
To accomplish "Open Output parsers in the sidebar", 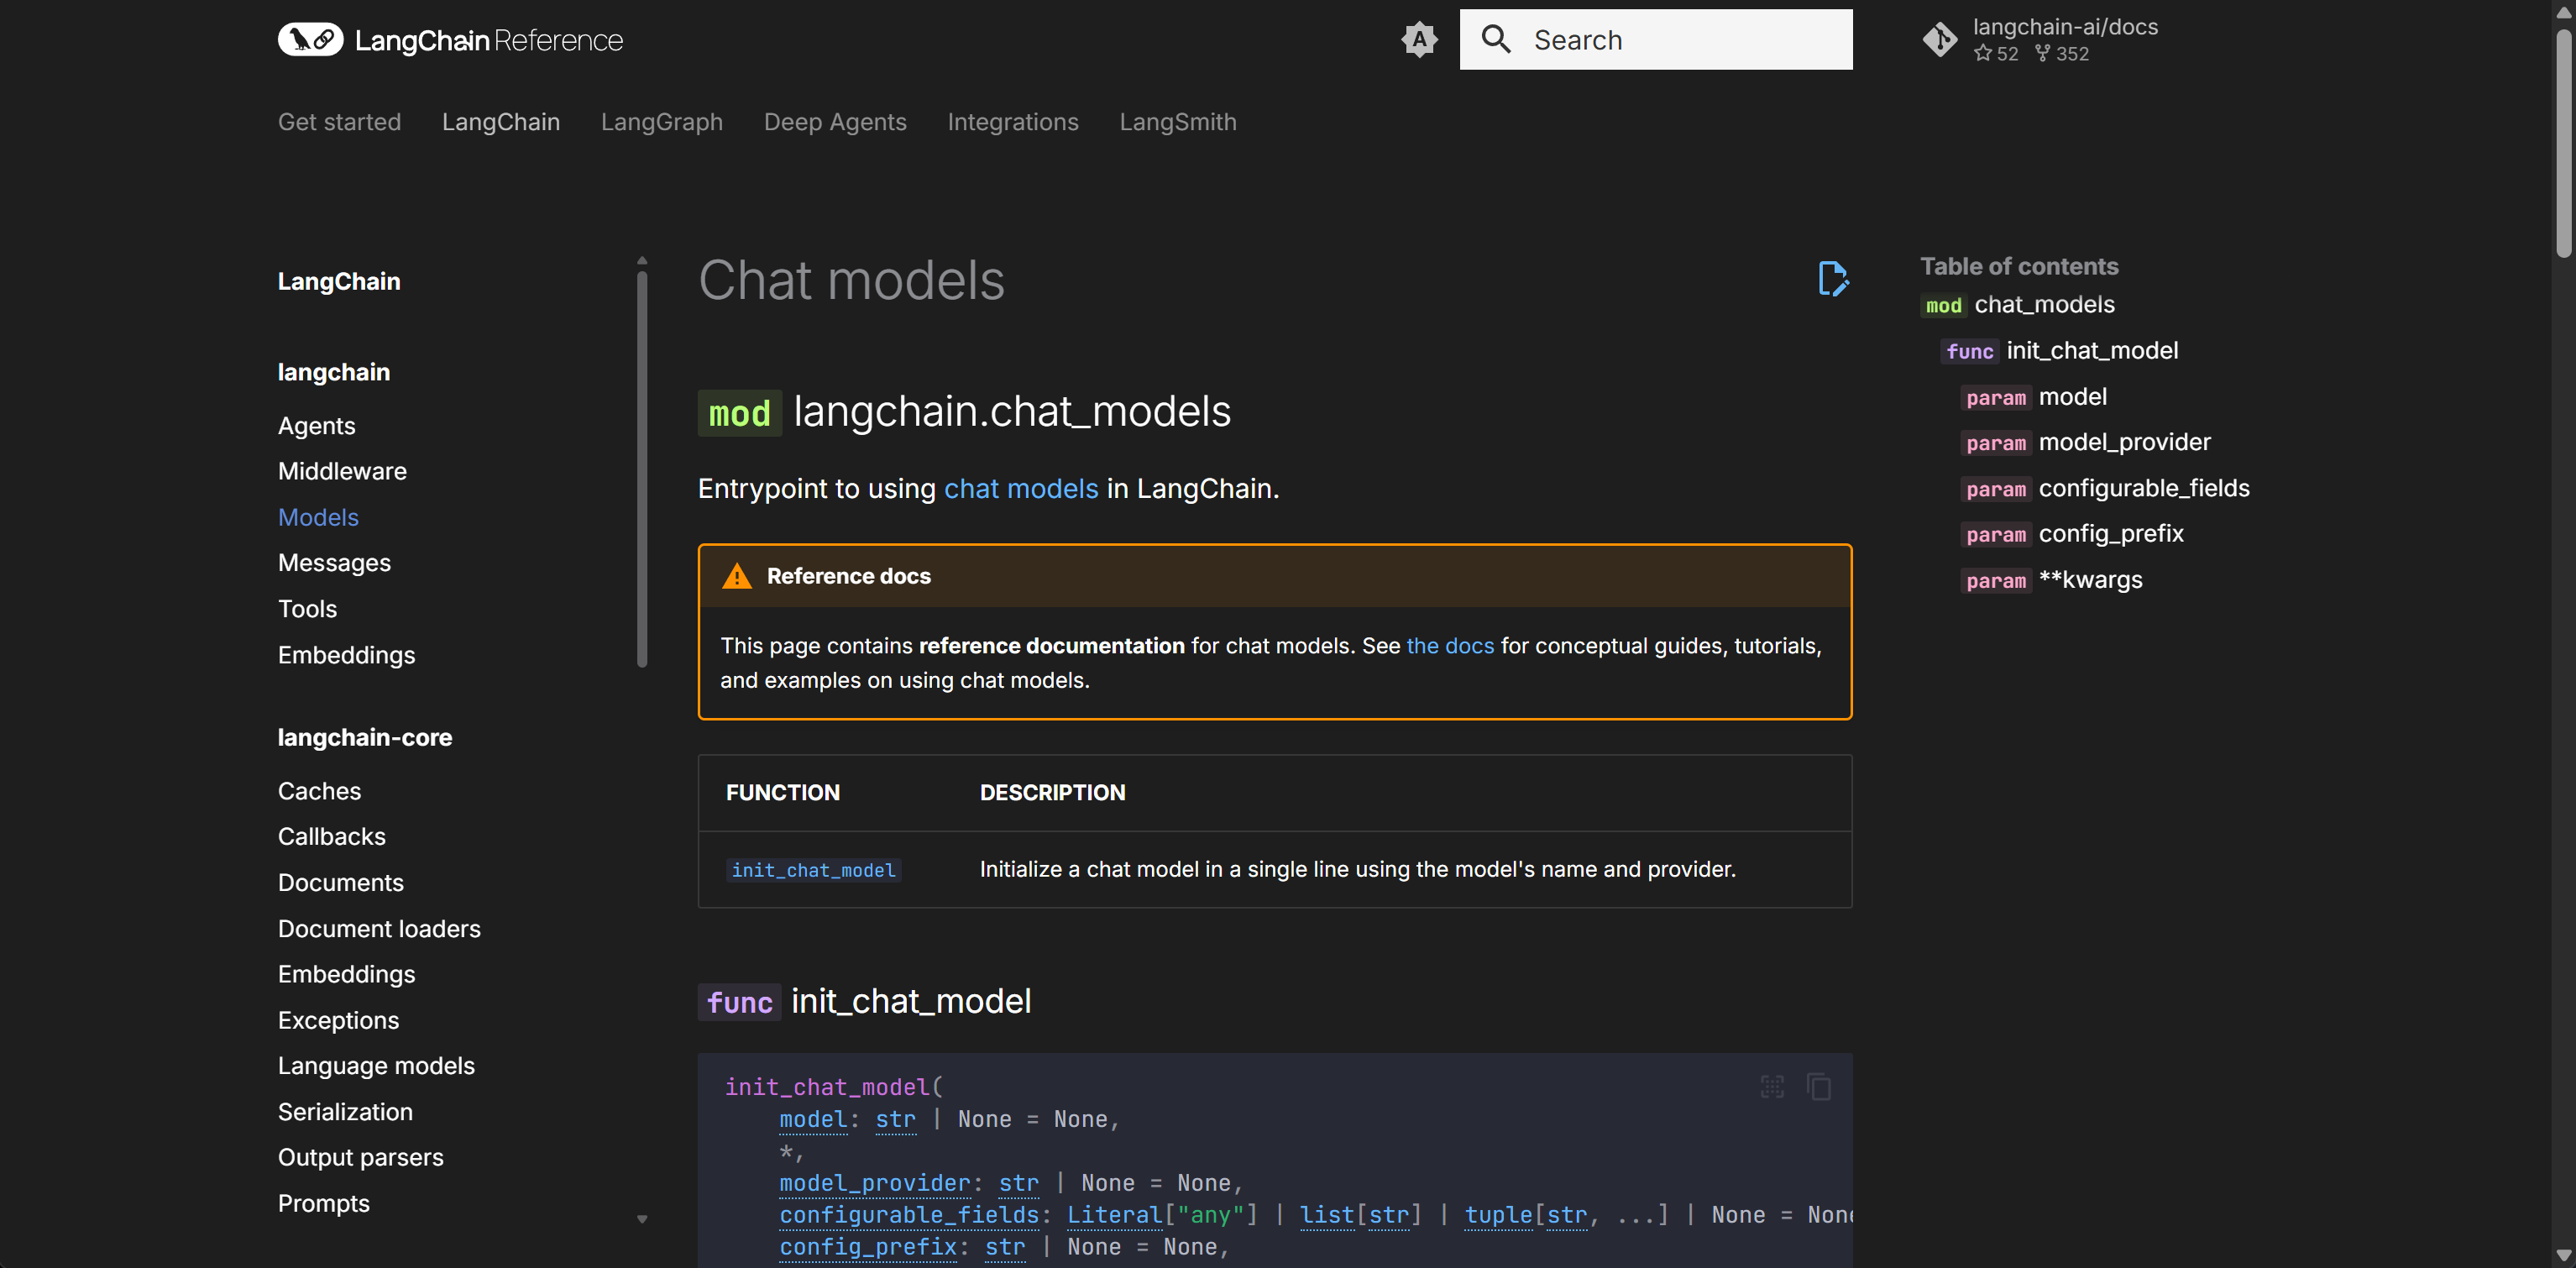I will pos(361,1157).
